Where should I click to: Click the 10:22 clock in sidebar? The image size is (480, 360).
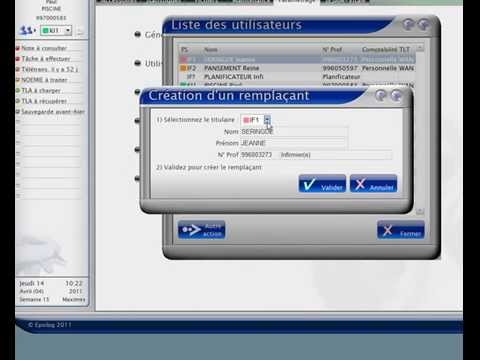click(x=74, y=283)
